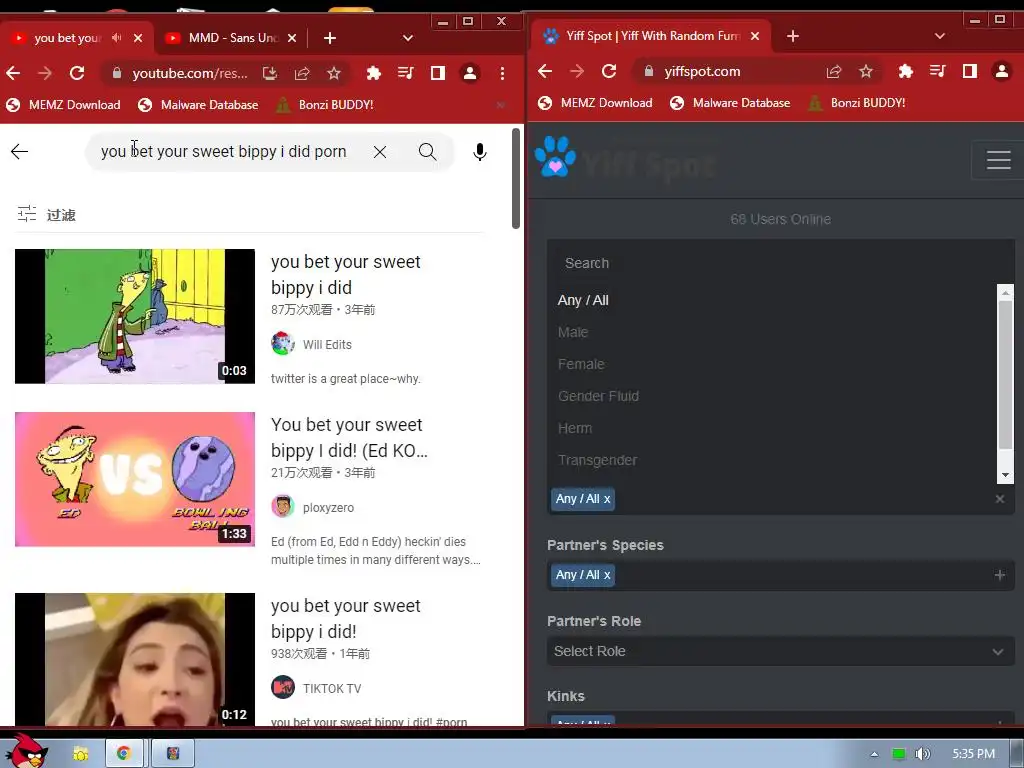Open the Select Role dropdown
The image size is (1024, 768).
780,651
